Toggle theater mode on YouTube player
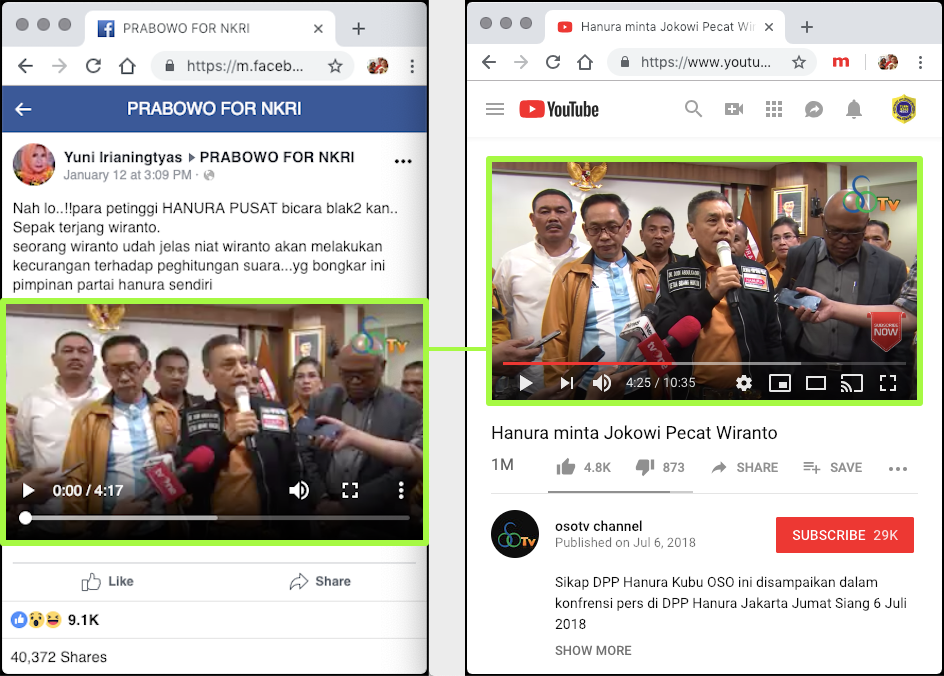 pyautogui.click(x=815, y=383)
